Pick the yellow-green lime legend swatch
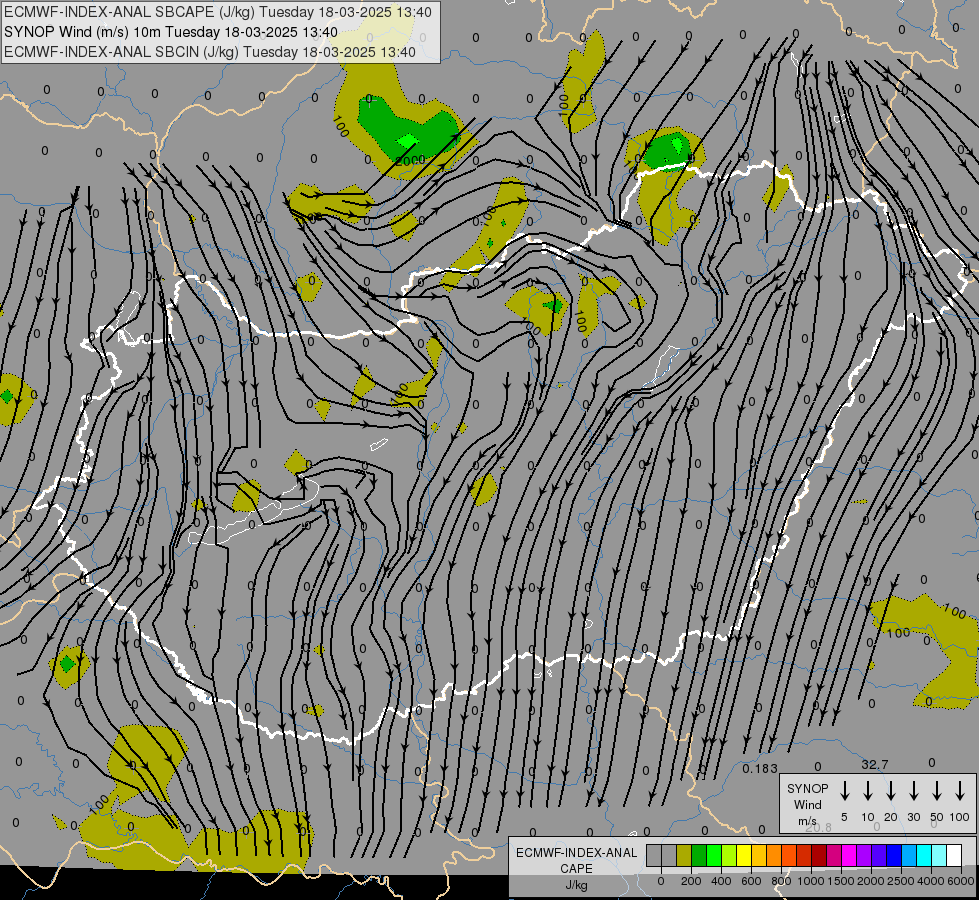The width and height of the screenshot is (979, 900). tap(729, 855)
